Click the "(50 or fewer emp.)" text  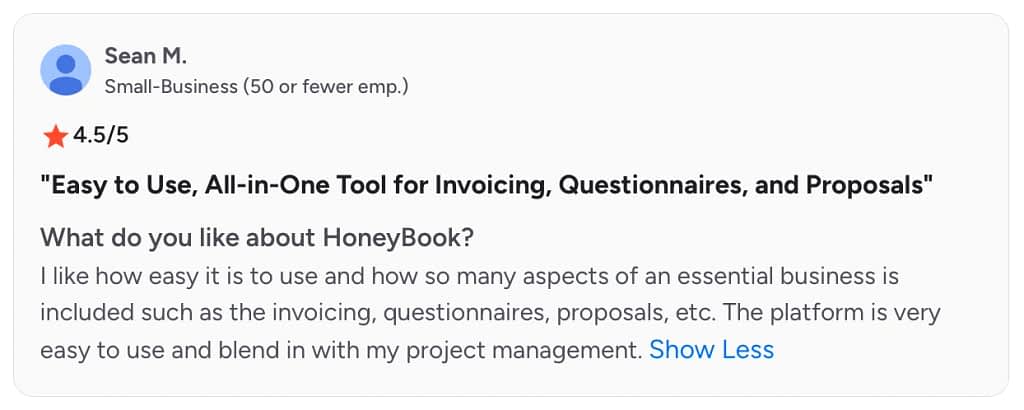325,86
